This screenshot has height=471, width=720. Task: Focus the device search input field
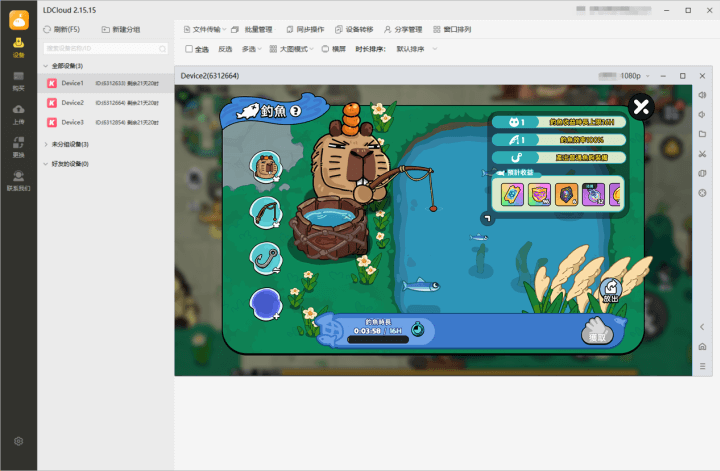[106, 48]
